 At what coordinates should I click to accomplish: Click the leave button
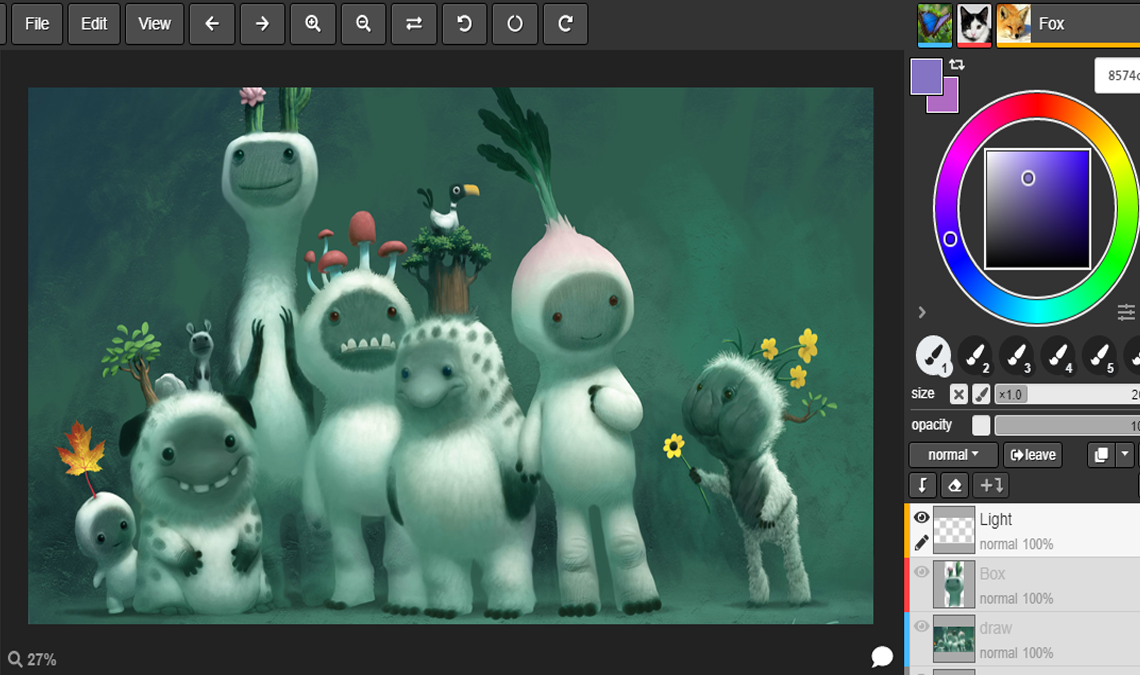pos(1033,455)
